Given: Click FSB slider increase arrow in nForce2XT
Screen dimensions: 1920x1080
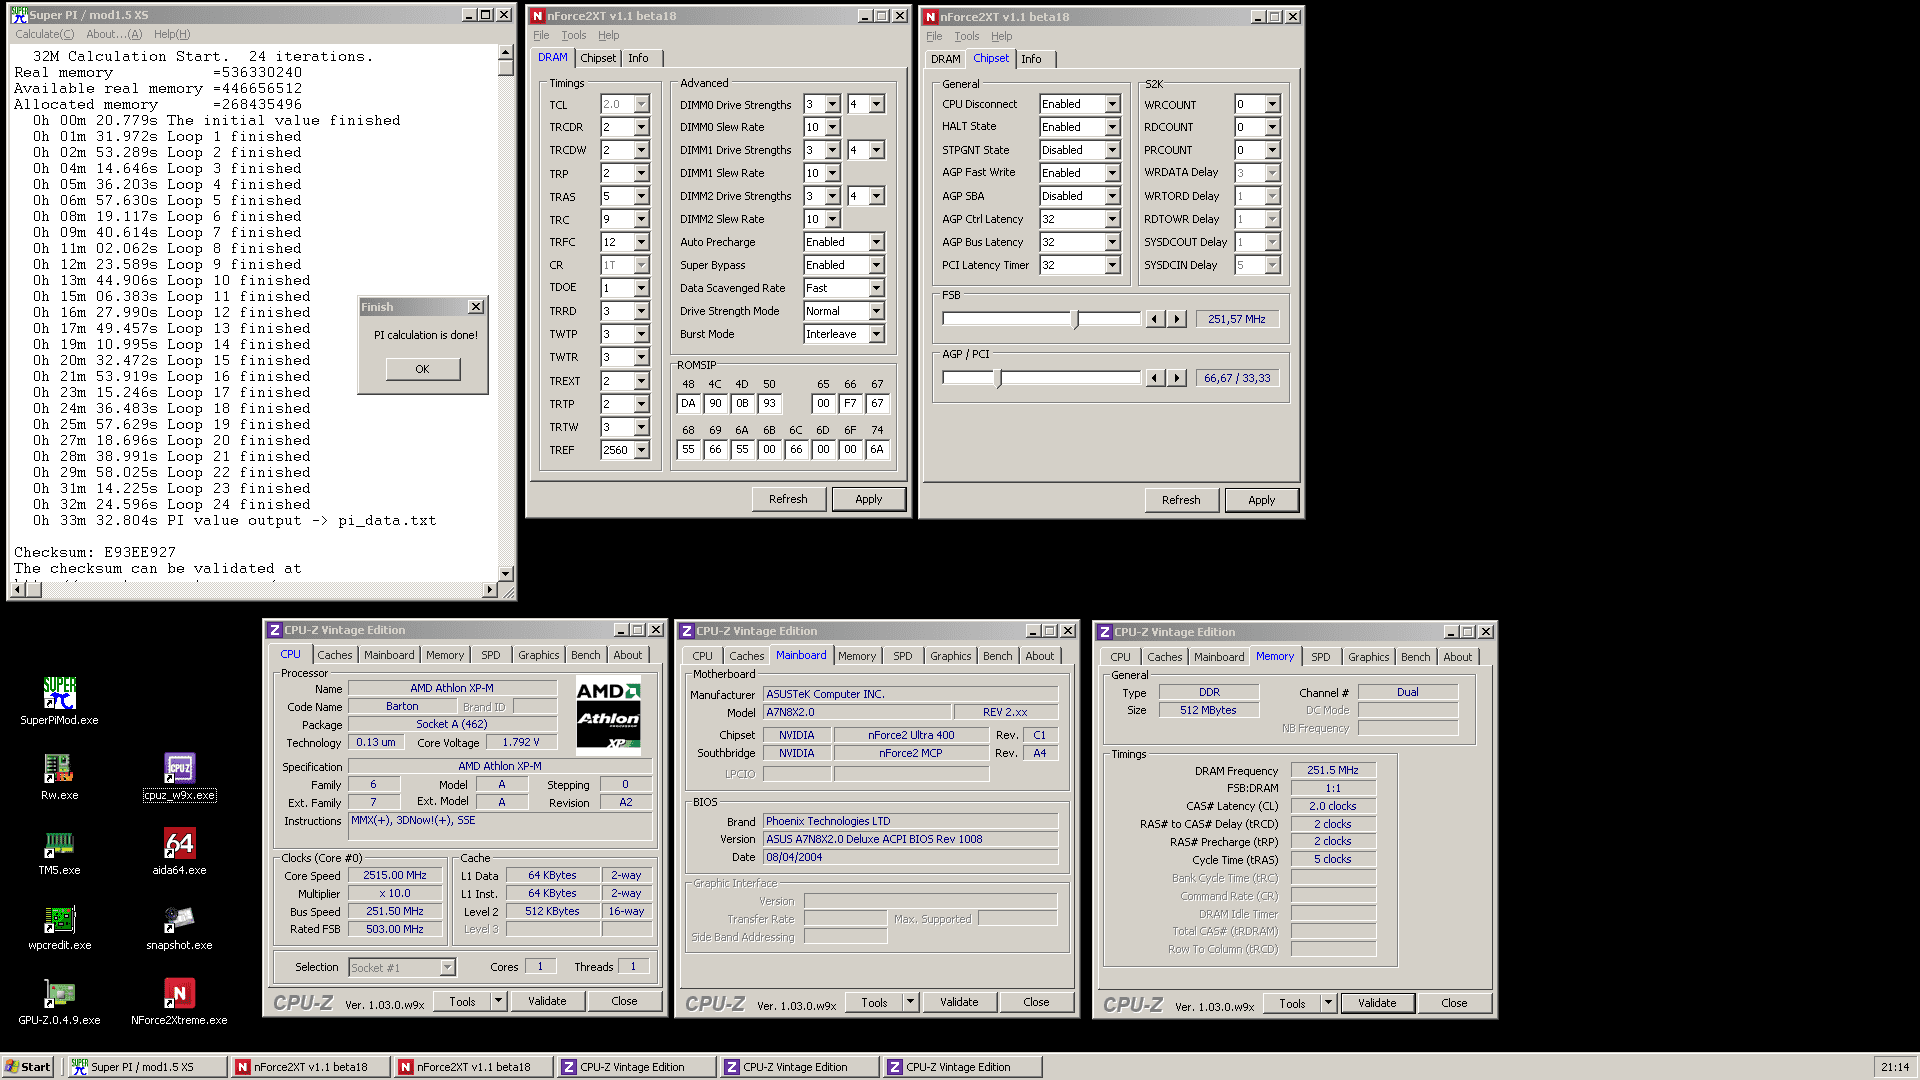Looking at the screenshot, I should [1177, 319].
